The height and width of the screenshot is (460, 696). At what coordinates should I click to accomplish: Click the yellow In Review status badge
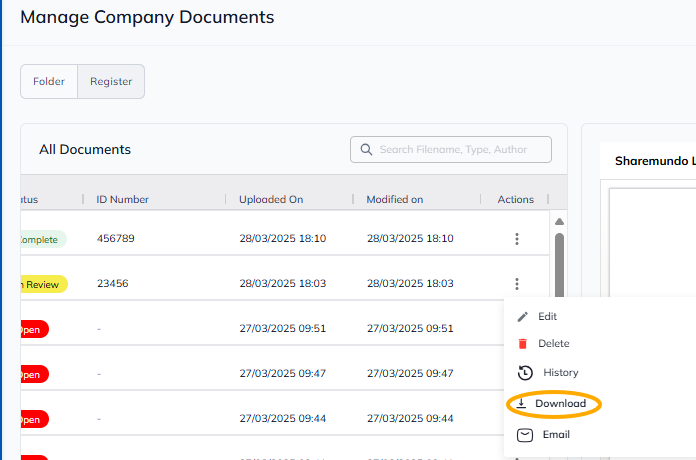pos(42,284)
